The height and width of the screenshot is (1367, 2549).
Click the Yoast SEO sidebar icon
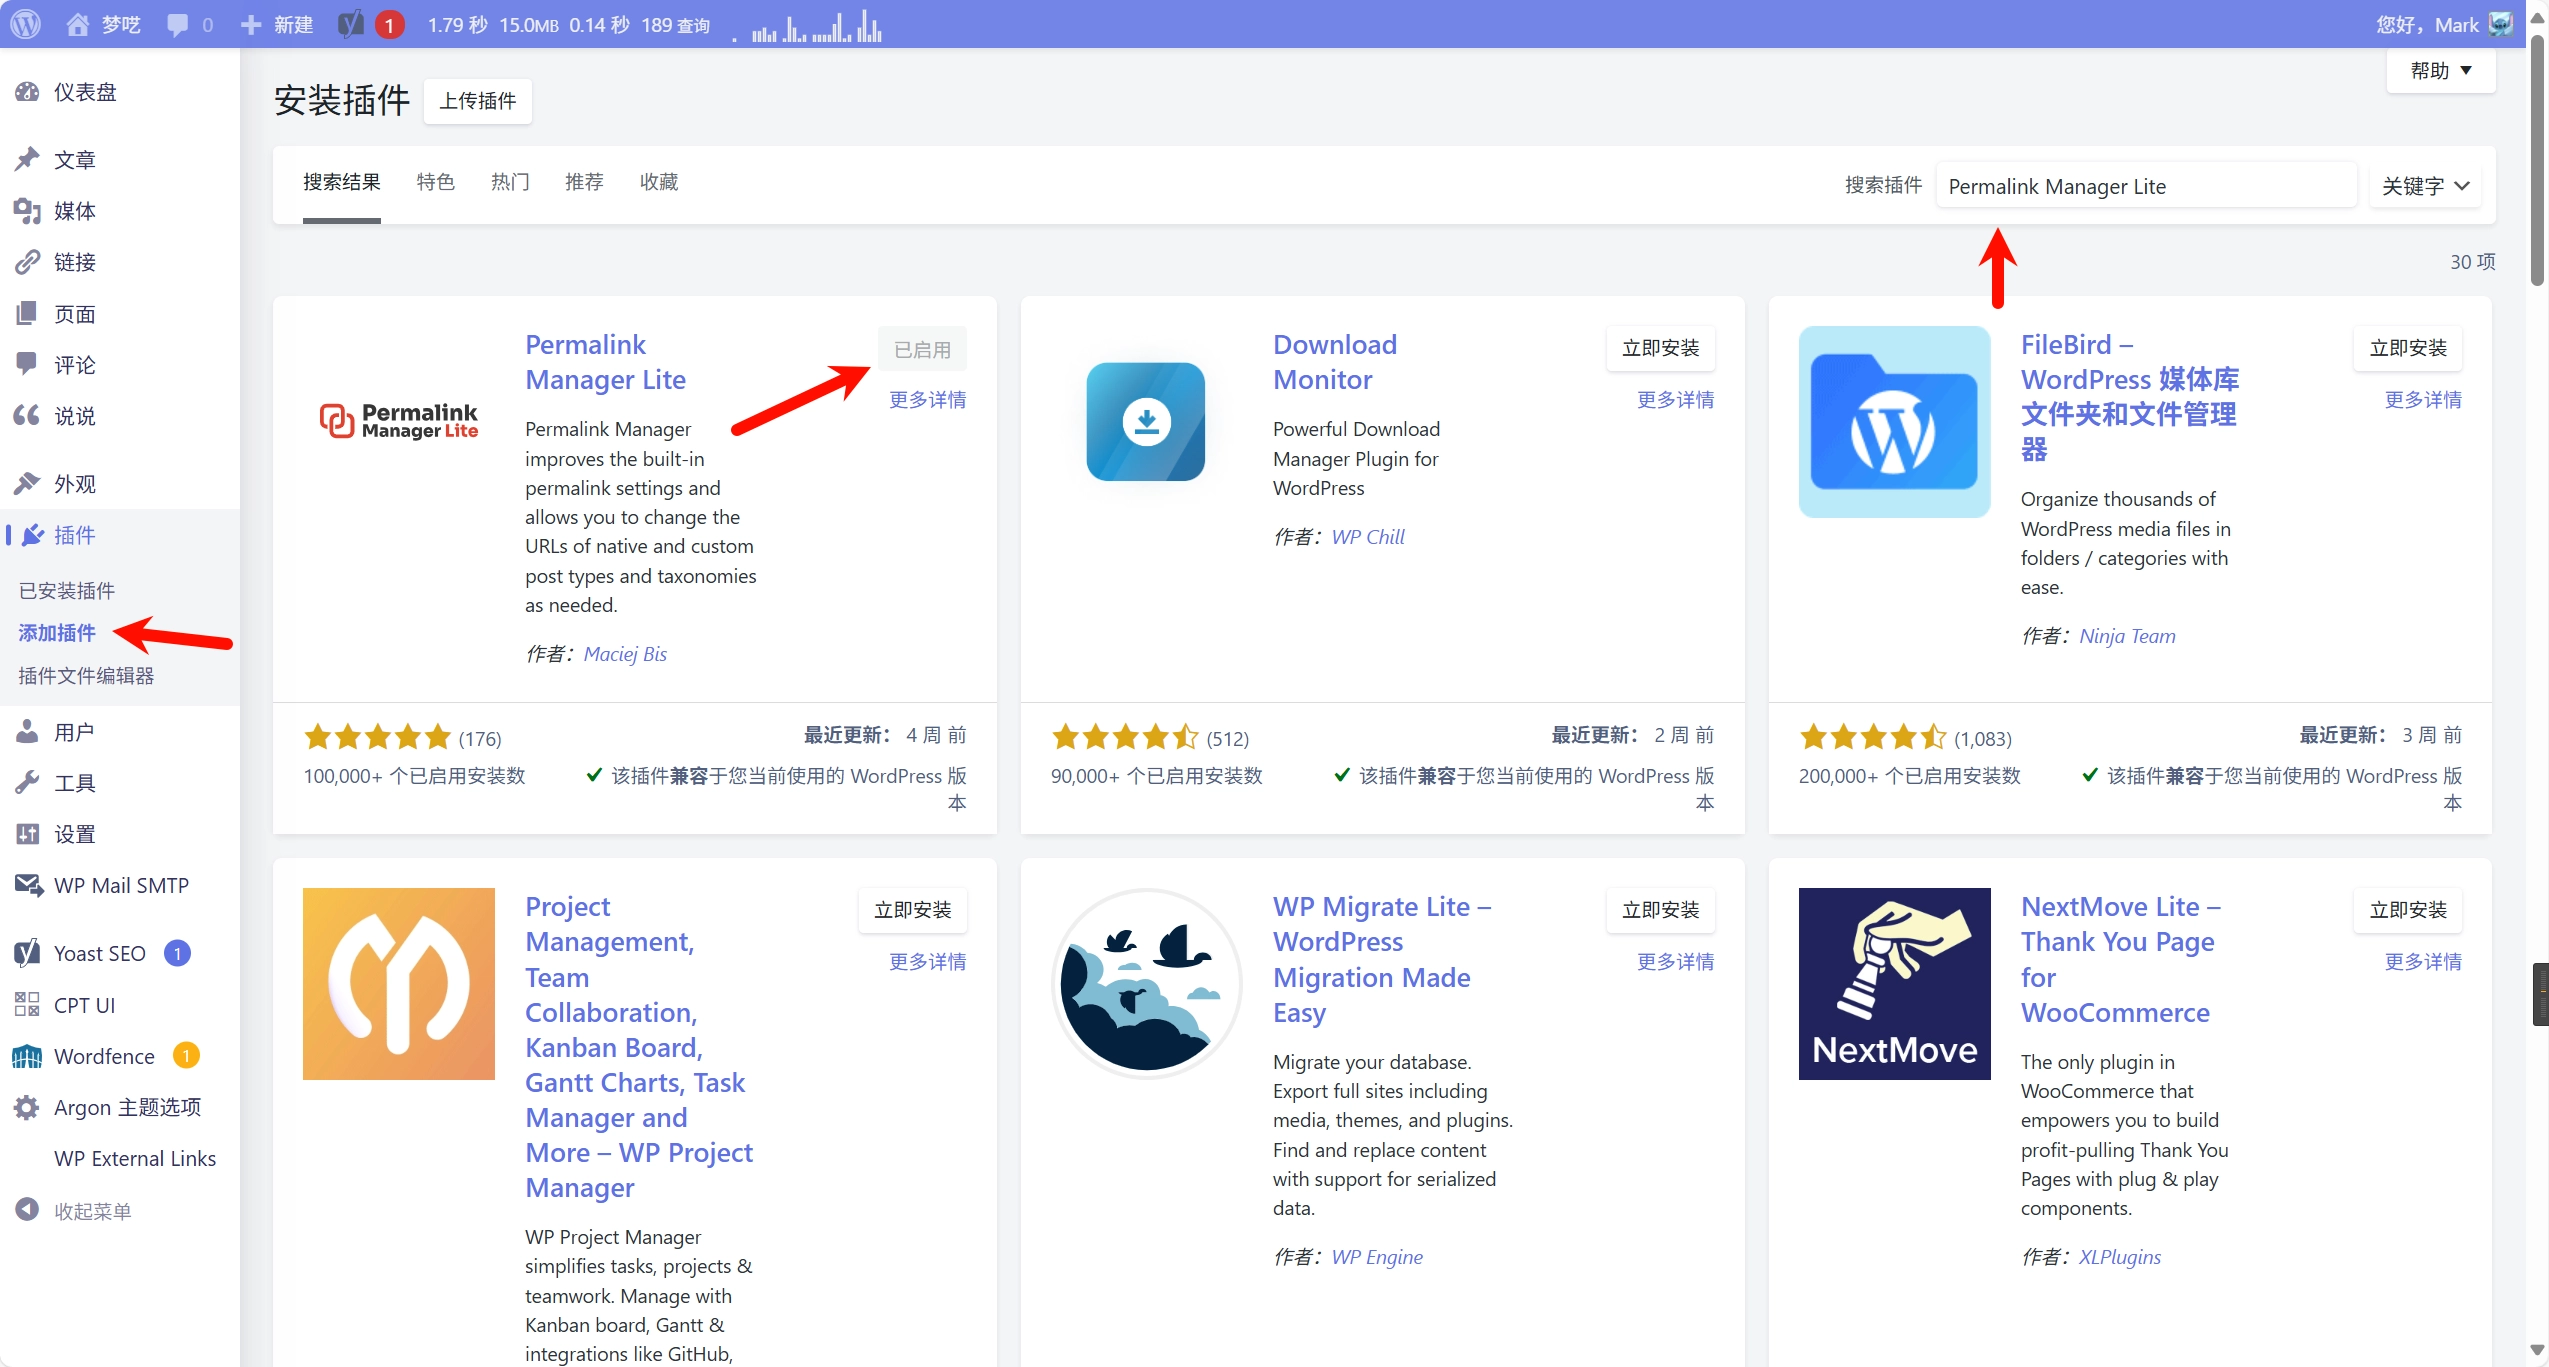tap(27, 953)
